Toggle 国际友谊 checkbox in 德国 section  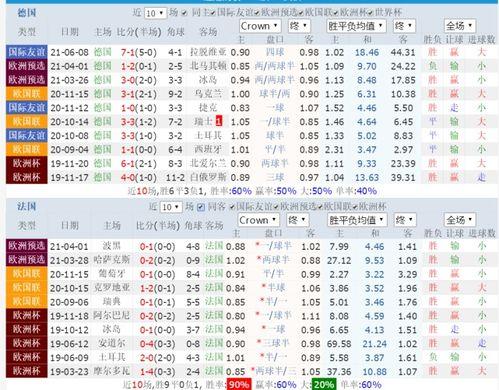pyautogui.click(x=213, y=13)
